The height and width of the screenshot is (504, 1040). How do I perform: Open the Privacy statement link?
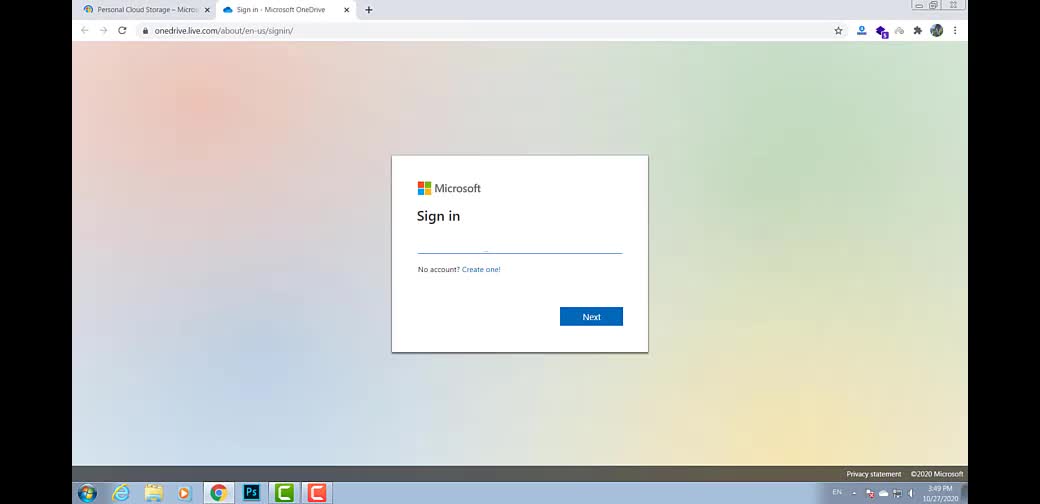click(x=873, y=474)
